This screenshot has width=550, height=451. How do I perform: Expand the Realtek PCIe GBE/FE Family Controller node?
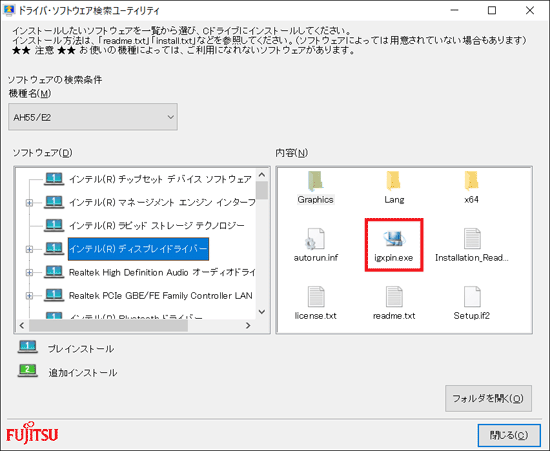pyautogui.click(x=29, y=296)
